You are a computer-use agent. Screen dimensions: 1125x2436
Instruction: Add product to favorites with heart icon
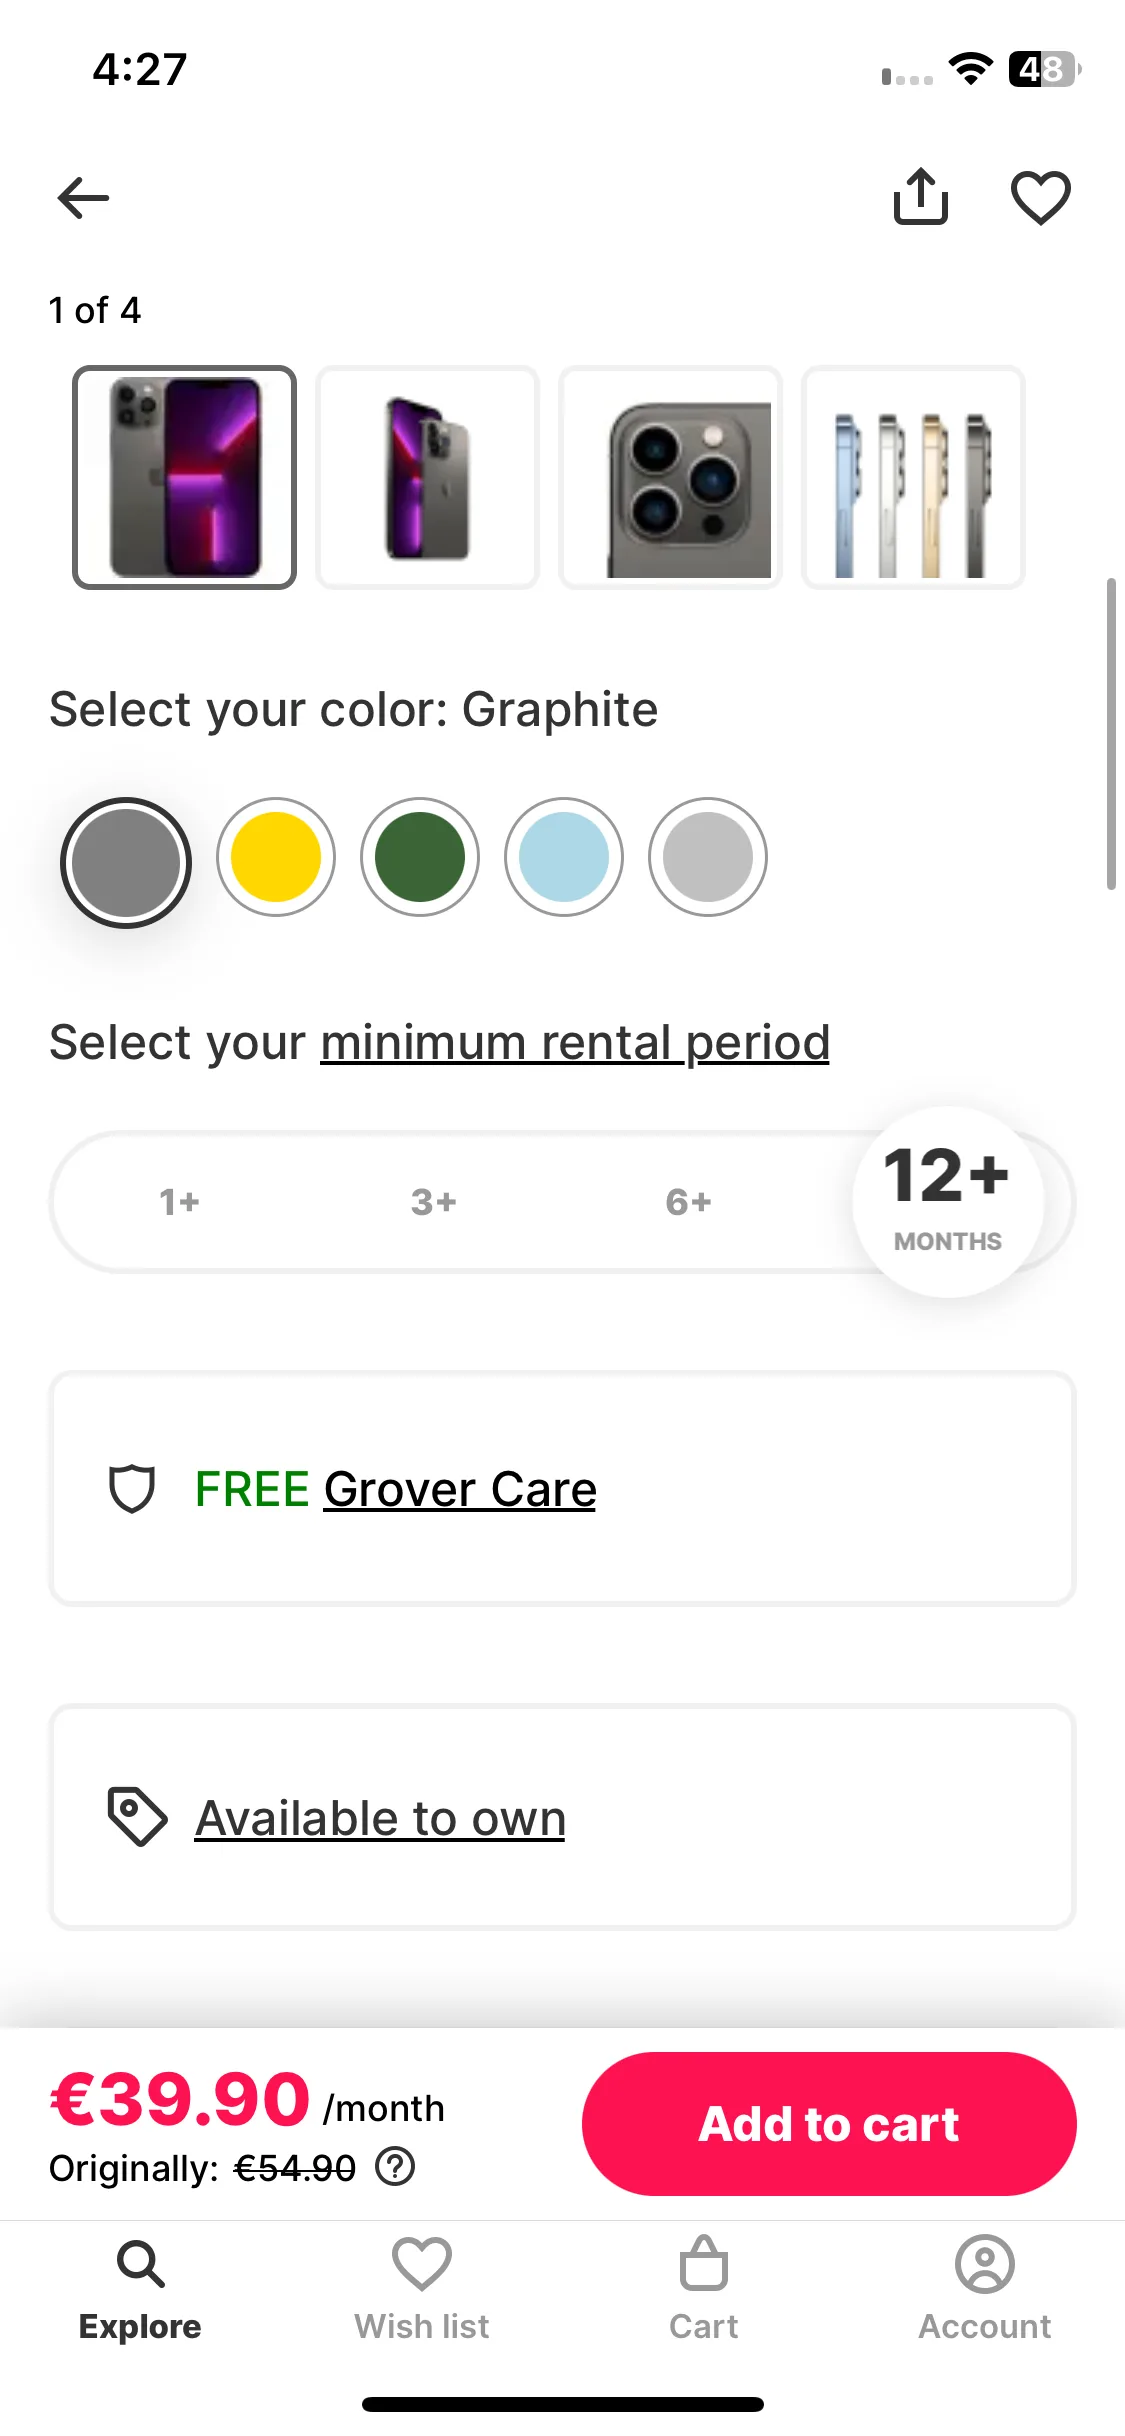pyautogui.click(x=1041, y=197)
